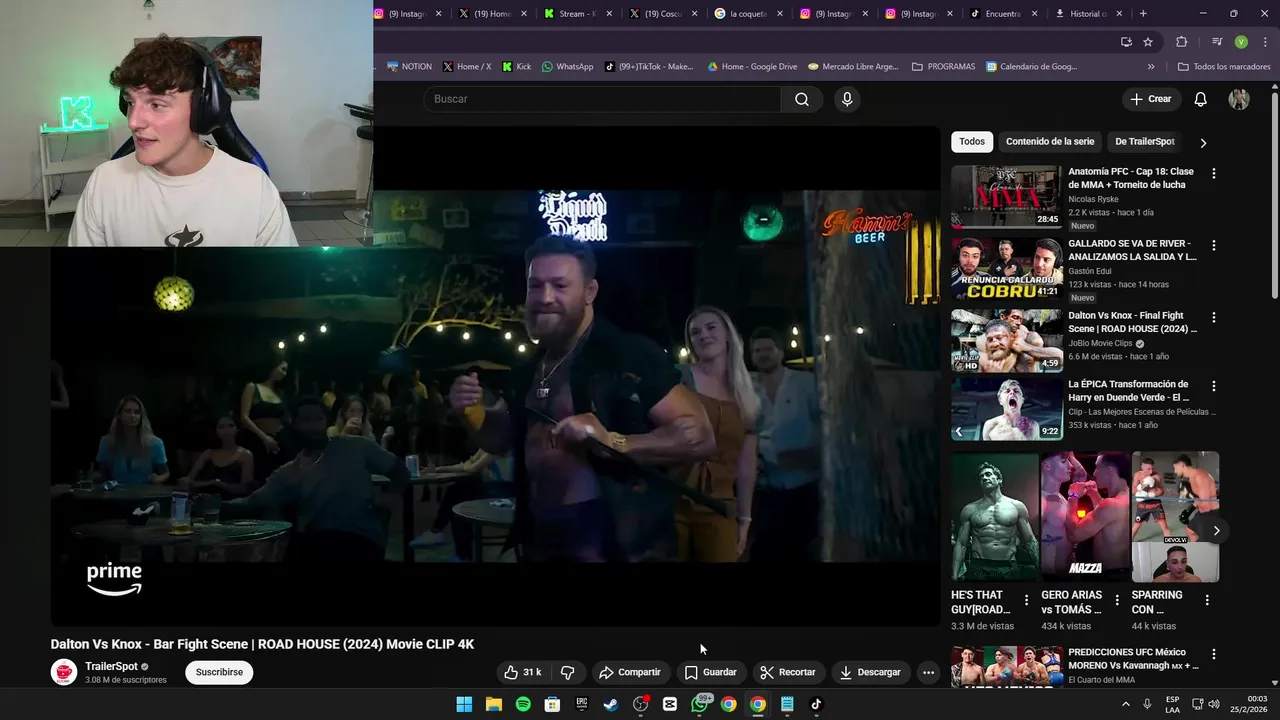Open YouTube notifications bell

point(1201,99)
